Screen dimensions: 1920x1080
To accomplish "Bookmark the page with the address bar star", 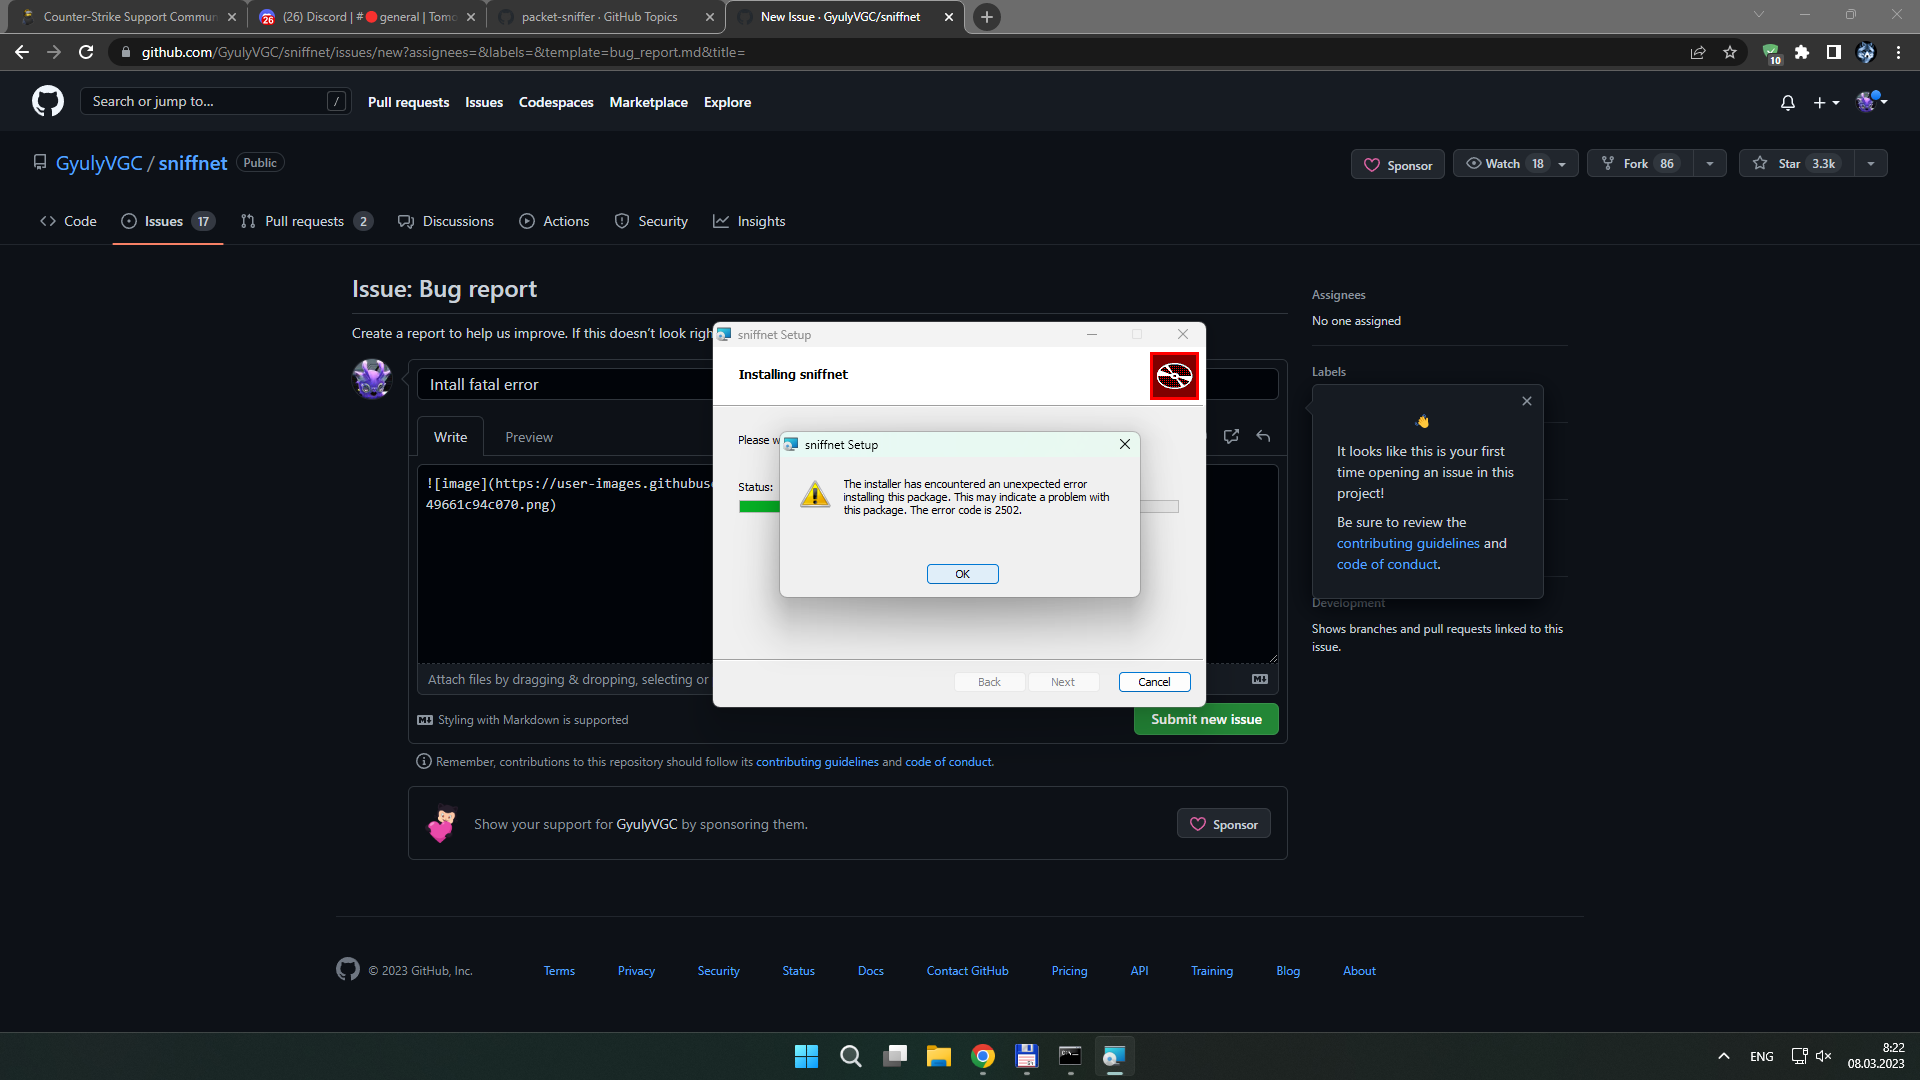I will tap(1731, 52).
